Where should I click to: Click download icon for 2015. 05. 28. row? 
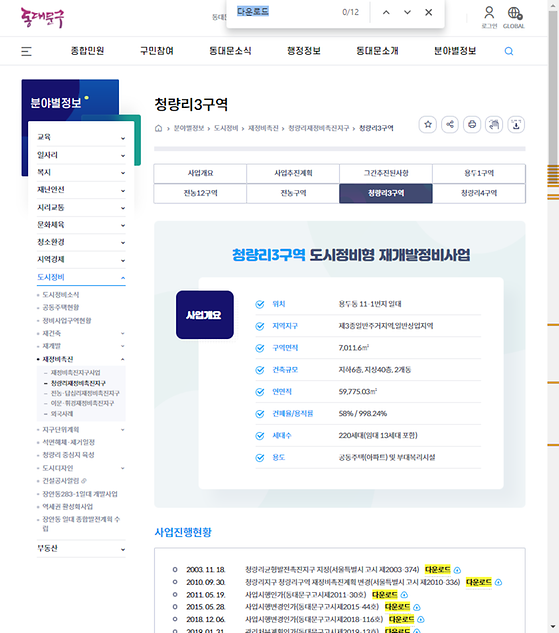coord(417,607)
